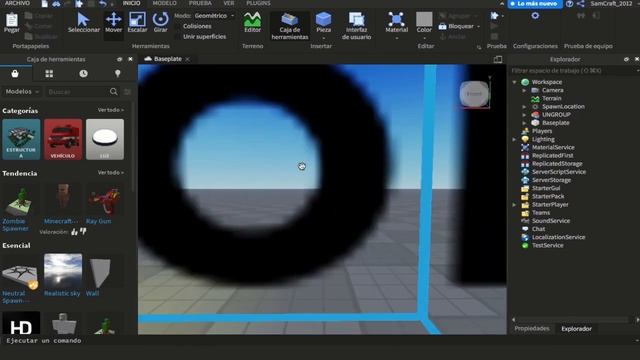Switch to the VER ribbon tab
This screenshot has height=360, width=640.
229,3
